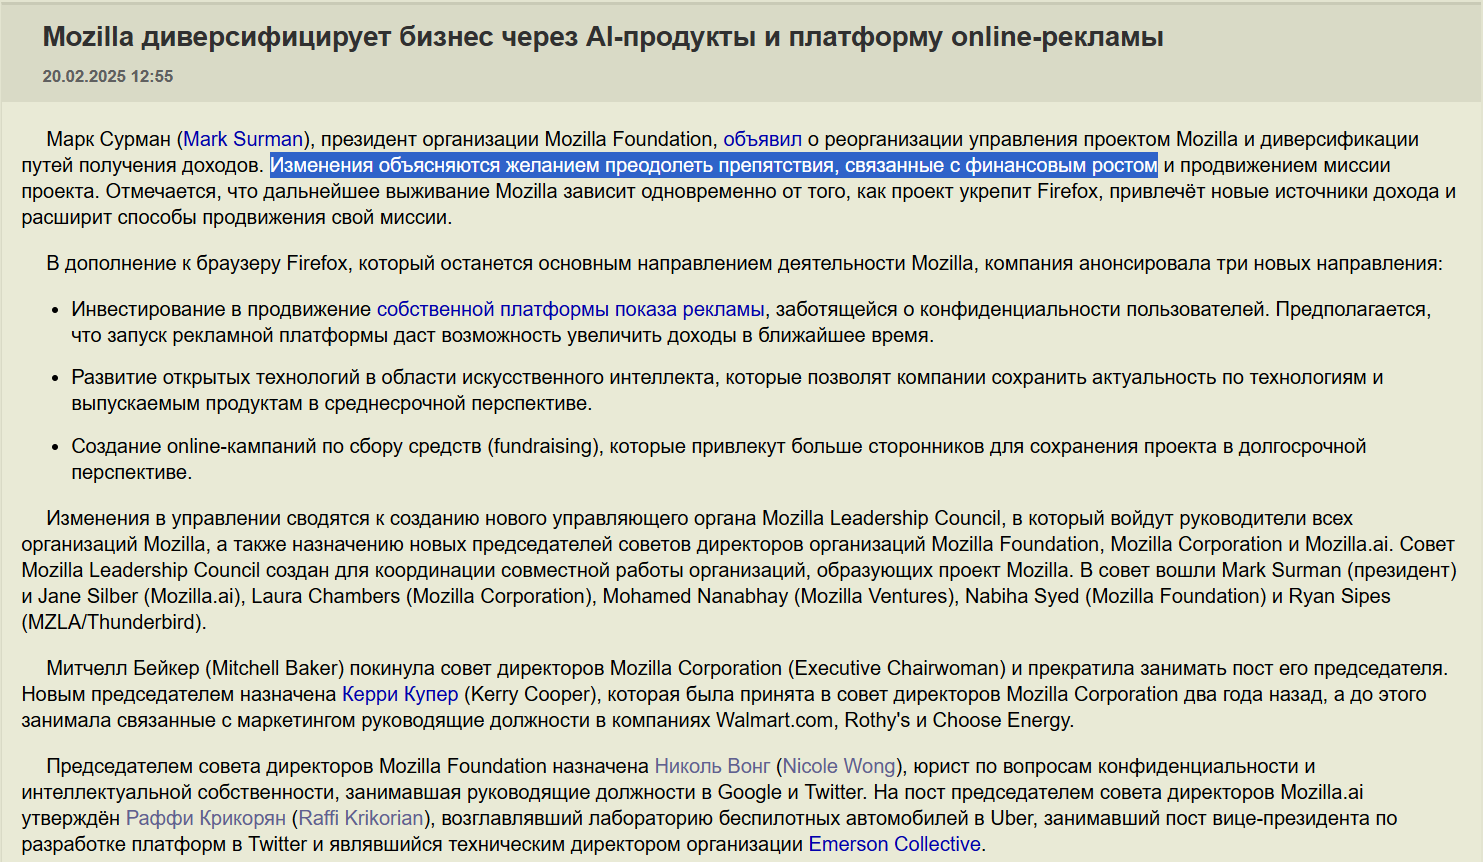Visit the Керри Купер link
The image size is (1483, 862).
(x=400, y=694)
